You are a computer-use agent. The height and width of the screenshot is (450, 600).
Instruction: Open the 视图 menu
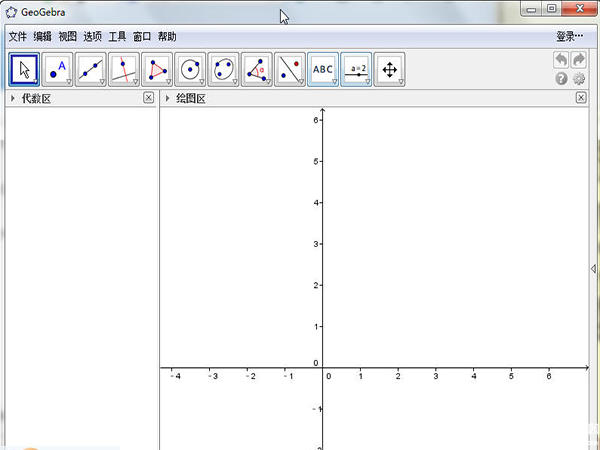tap(67, 36)
